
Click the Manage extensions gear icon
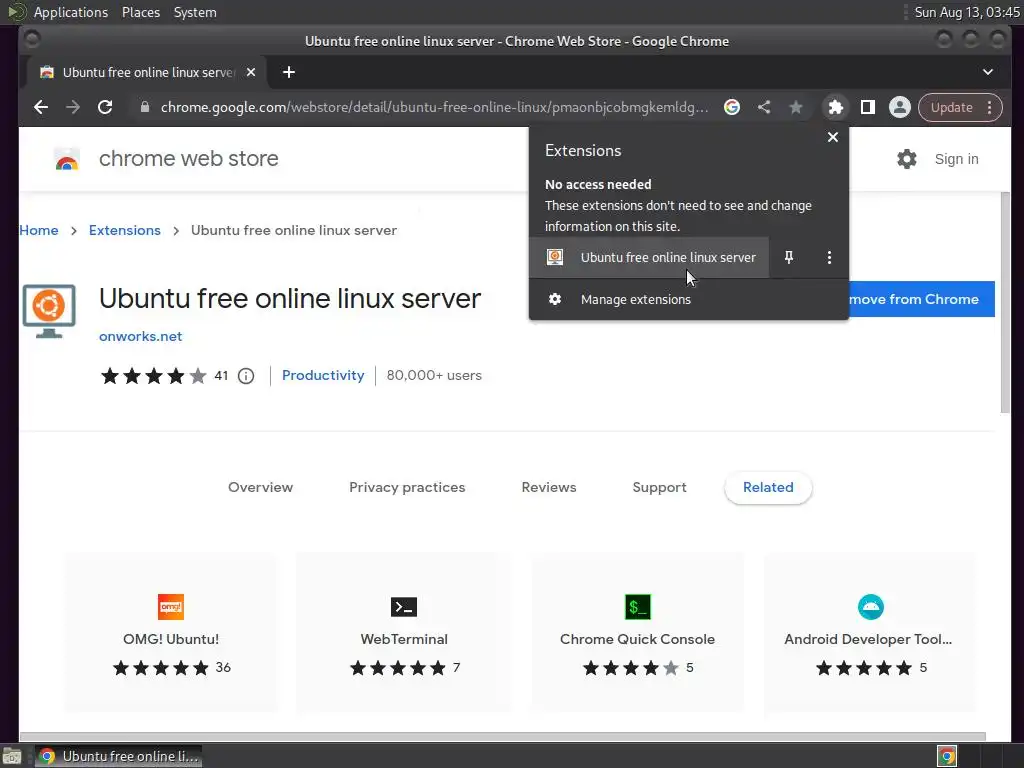pos(554,299)
